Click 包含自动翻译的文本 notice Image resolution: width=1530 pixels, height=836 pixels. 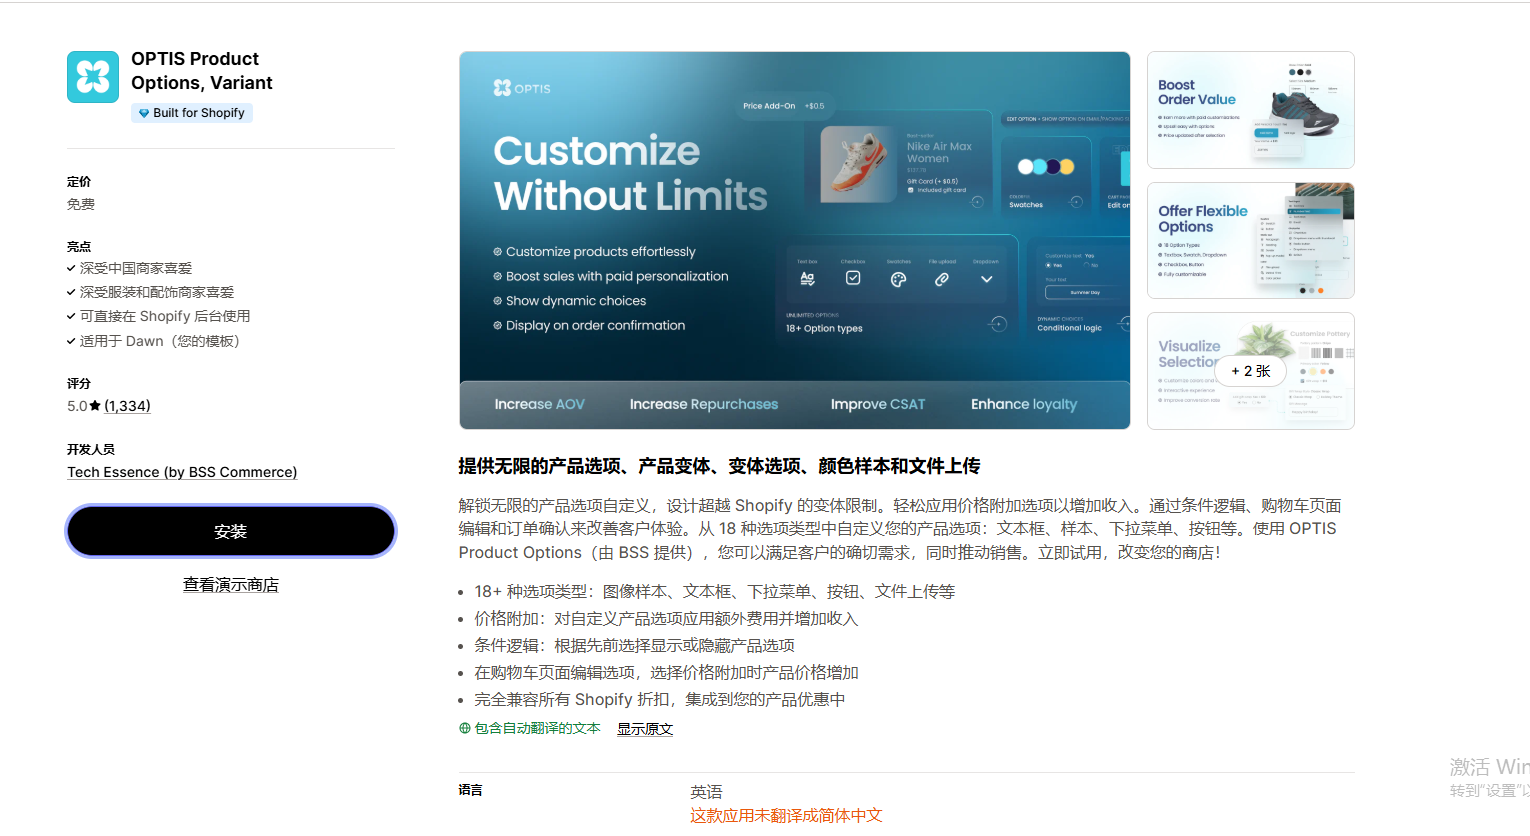[x=537, y=728]
